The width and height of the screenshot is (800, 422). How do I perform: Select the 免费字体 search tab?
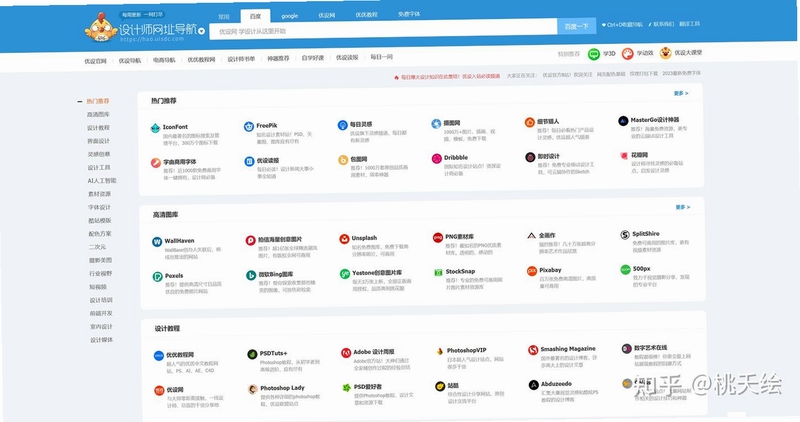click(409, 14)
